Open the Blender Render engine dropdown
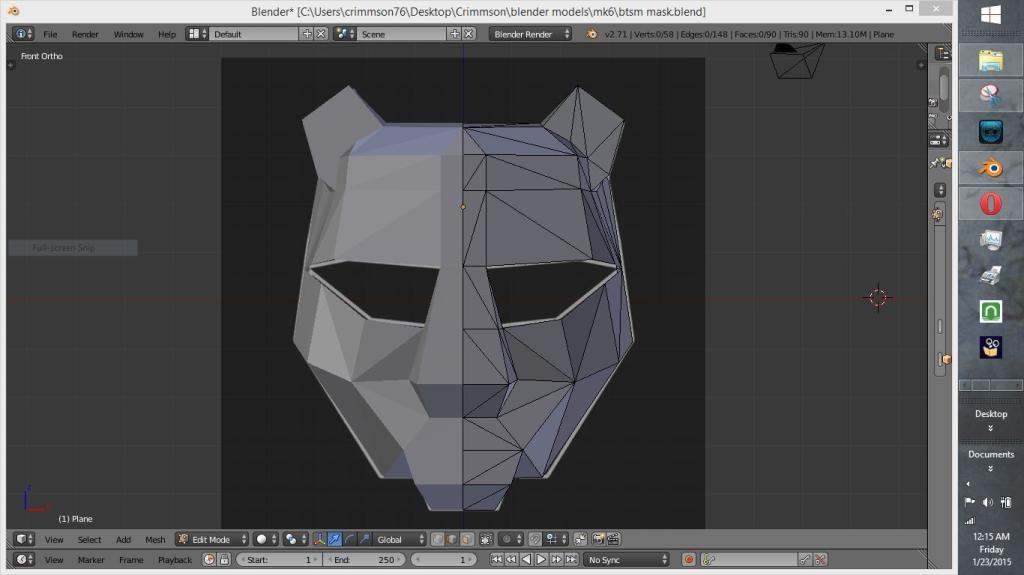The width and height of the screenshot is (1024, 575). (530, 34)
